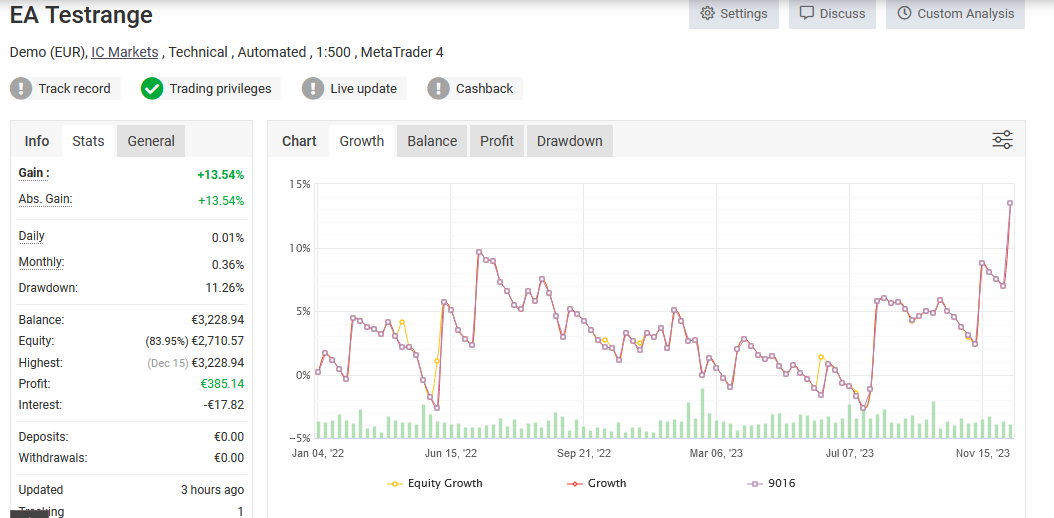Screen dimensions: 1054x518
Task: Switch to the Stats tab
Action: [x=88, y=141]
